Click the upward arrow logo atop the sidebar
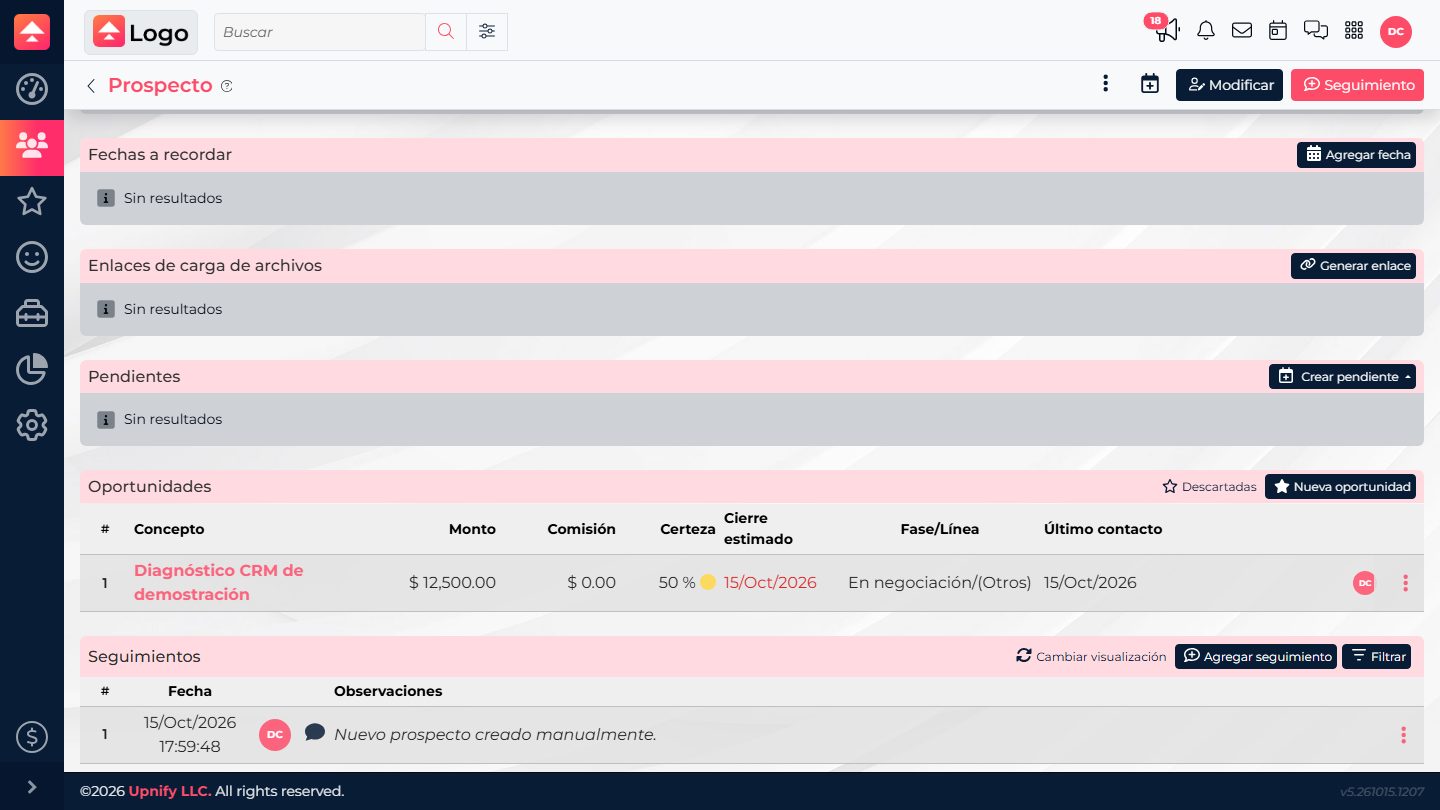Image resolution: width=1440 pixels, height=810 pixels. 32,32
